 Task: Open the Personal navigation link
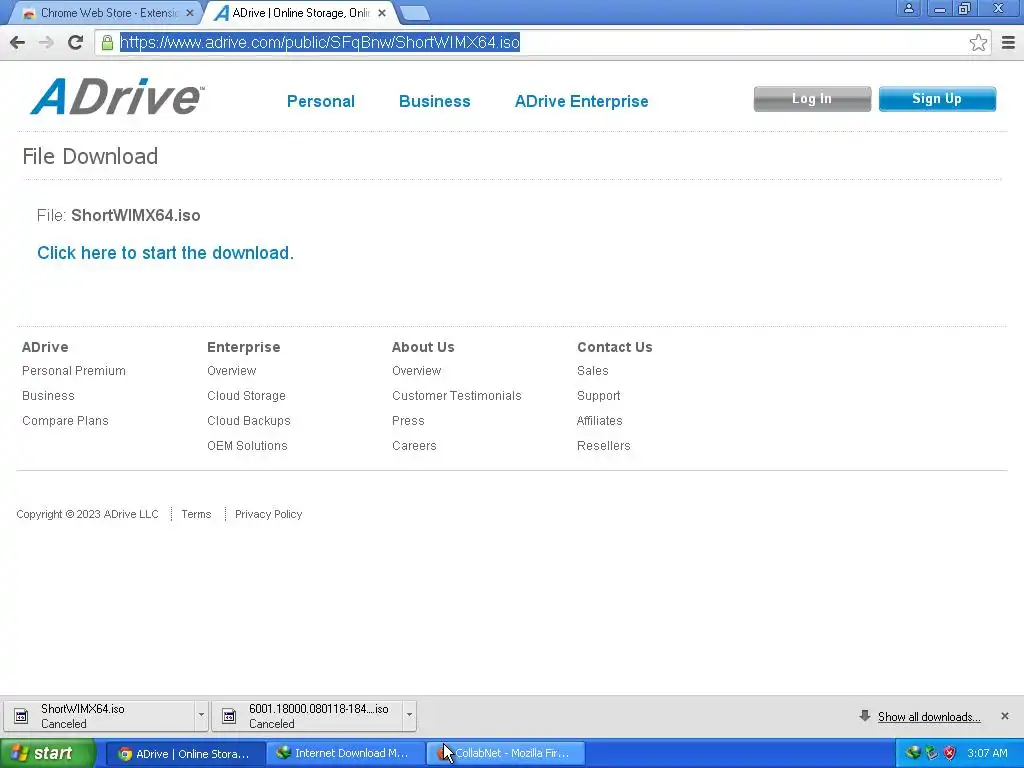(321, 101)
